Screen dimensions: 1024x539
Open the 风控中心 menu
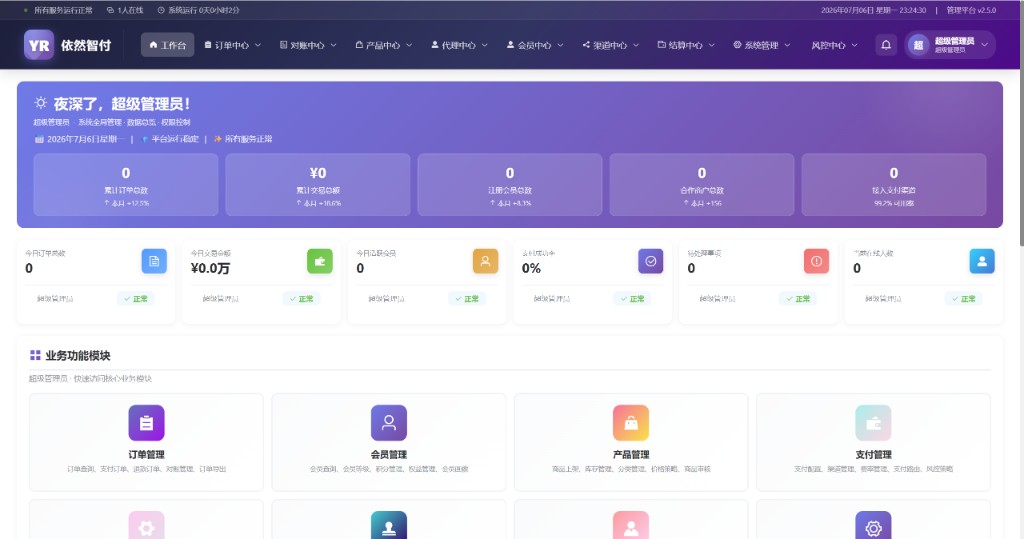(834, 45)
